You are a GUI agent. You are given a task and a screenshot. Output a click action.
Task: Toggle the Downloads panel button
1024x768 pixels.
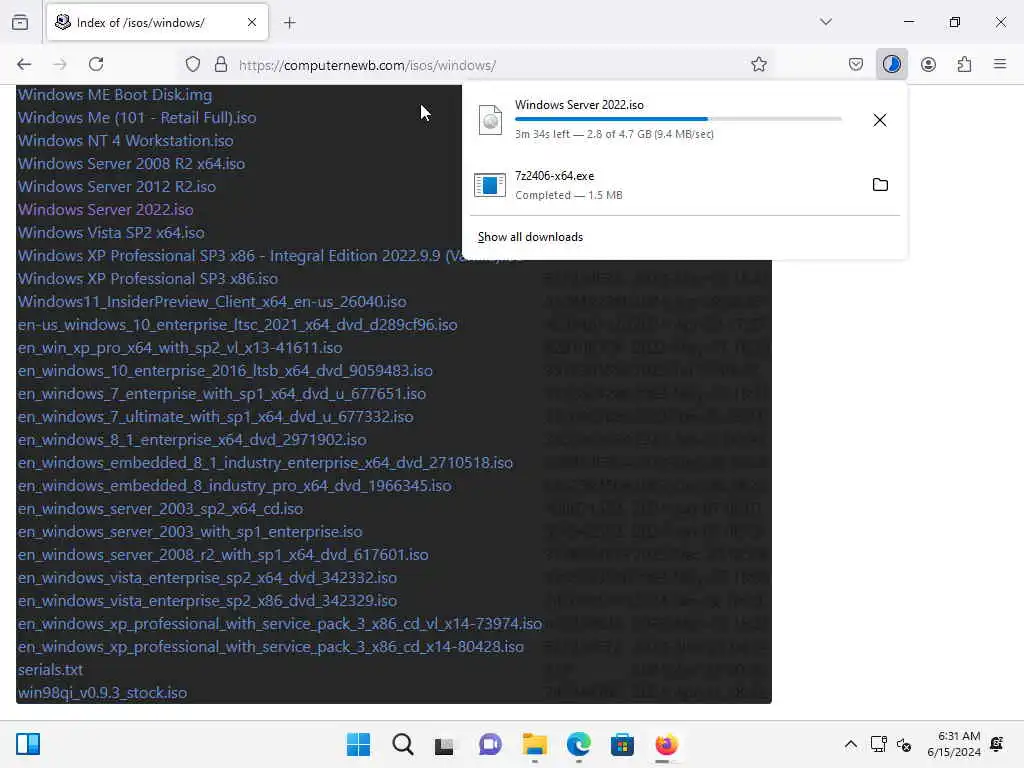pyautogui.click(x=892, y=64)
